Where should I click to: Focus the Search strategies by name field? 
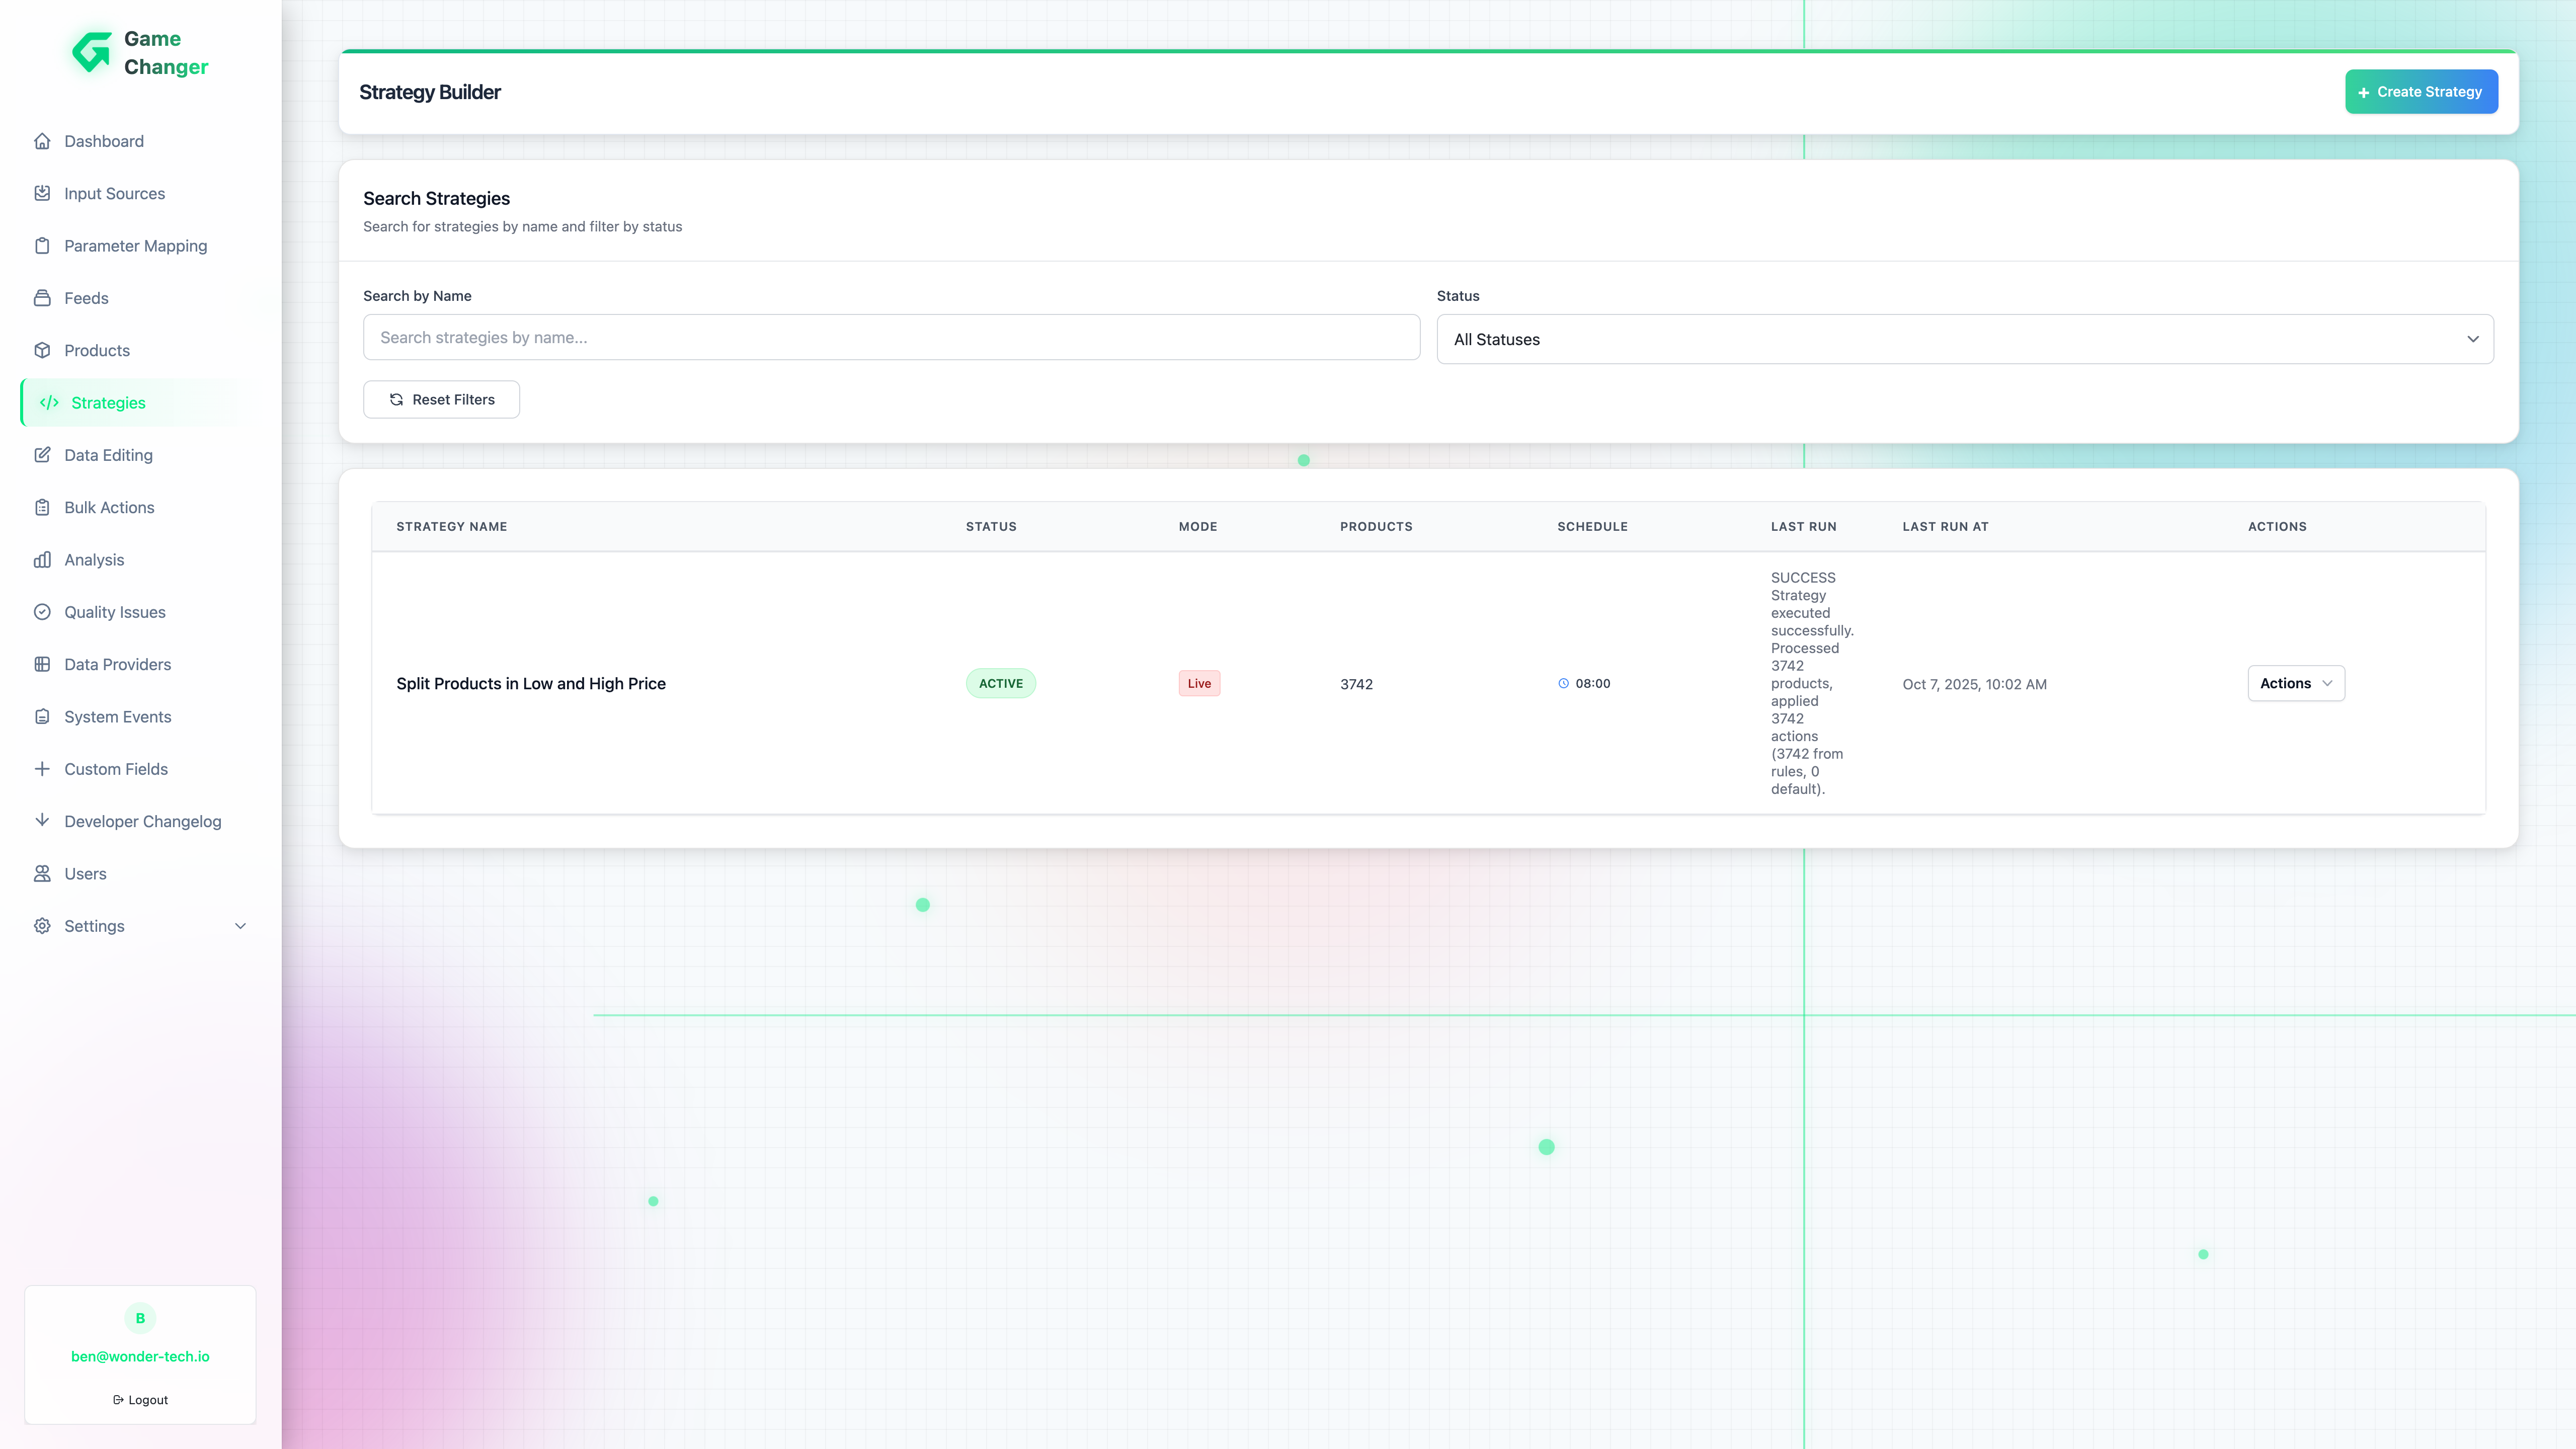tap(890, 338)
